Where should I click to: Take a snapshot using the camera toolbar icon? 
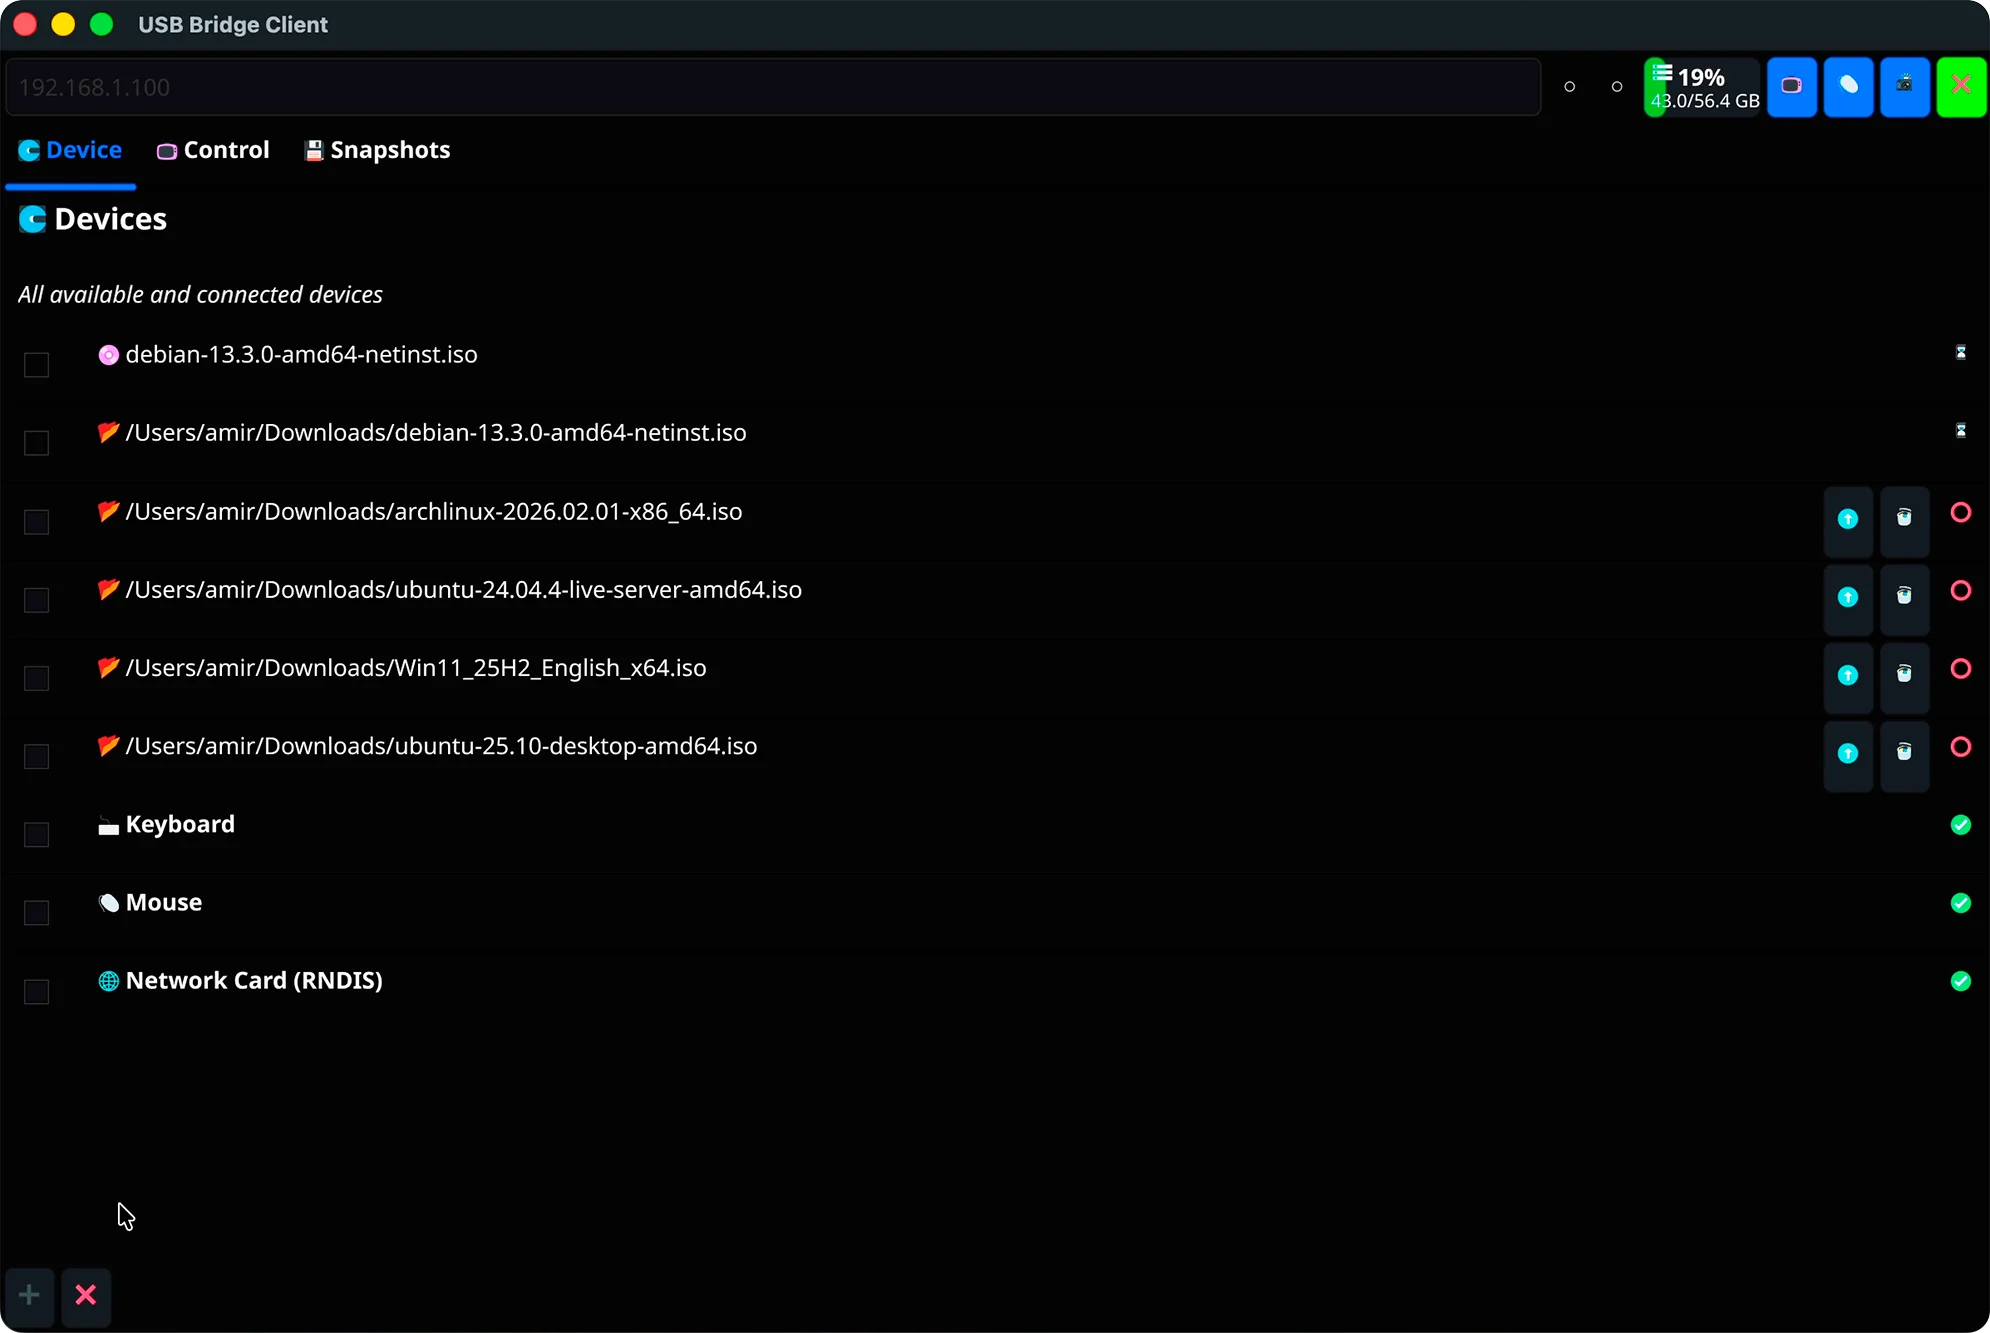(x=1905, y=86)
